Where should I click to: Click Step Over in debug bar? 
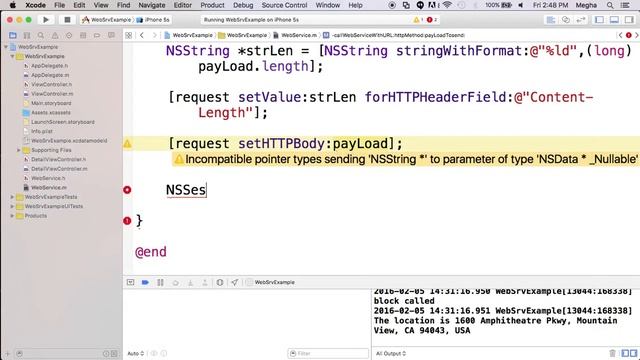coord(176,282)
